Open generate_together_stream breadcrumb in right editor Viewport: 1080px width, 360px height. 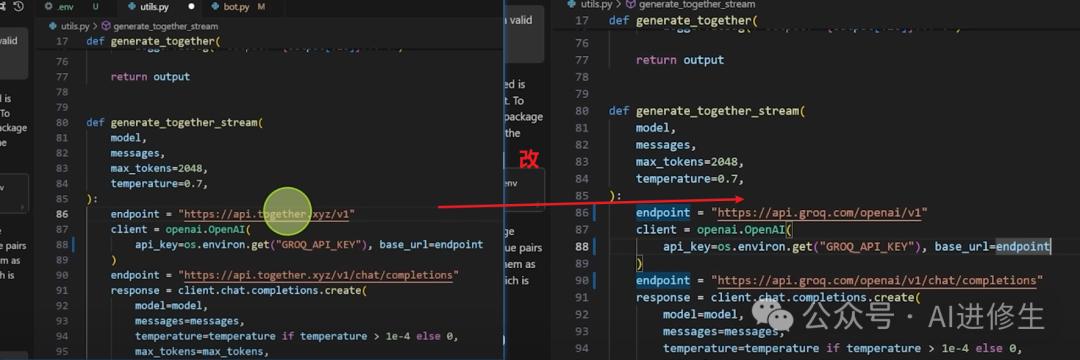pyautogui.click(x=697, y=4)
